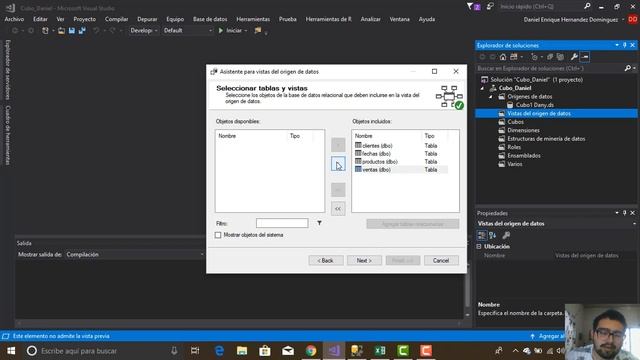The image size is (640, 360).
Task: Enable Mostrar objetos del sistema checkbox
Action: pyautogui.click(x=218, y=235)
